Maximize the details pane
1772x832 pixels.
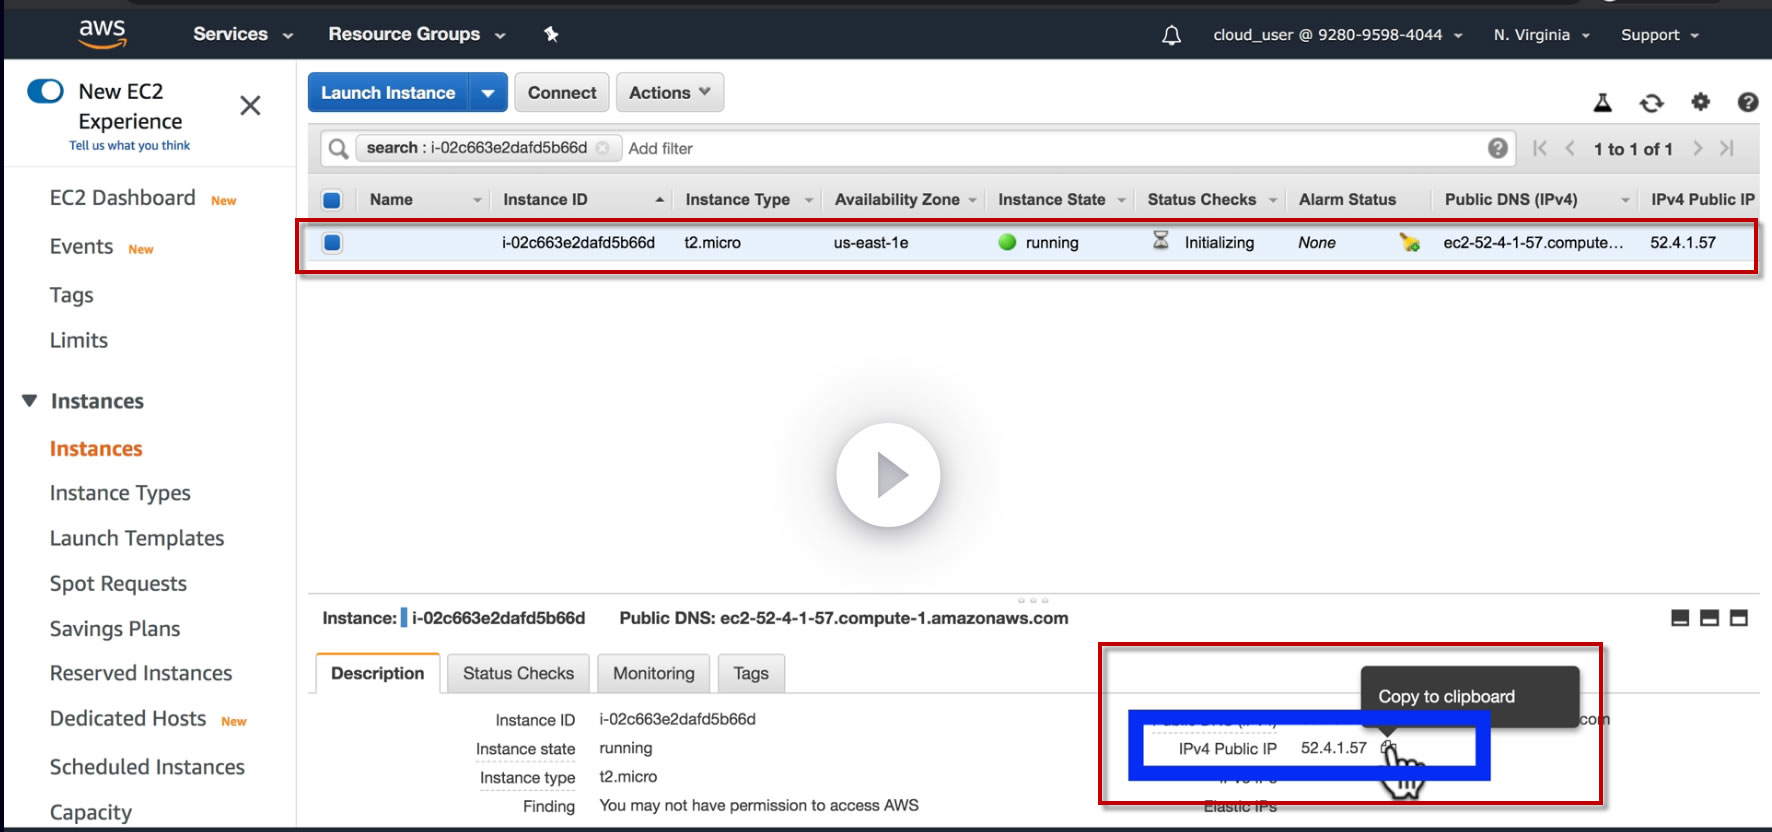click(x=1739, y=618)
